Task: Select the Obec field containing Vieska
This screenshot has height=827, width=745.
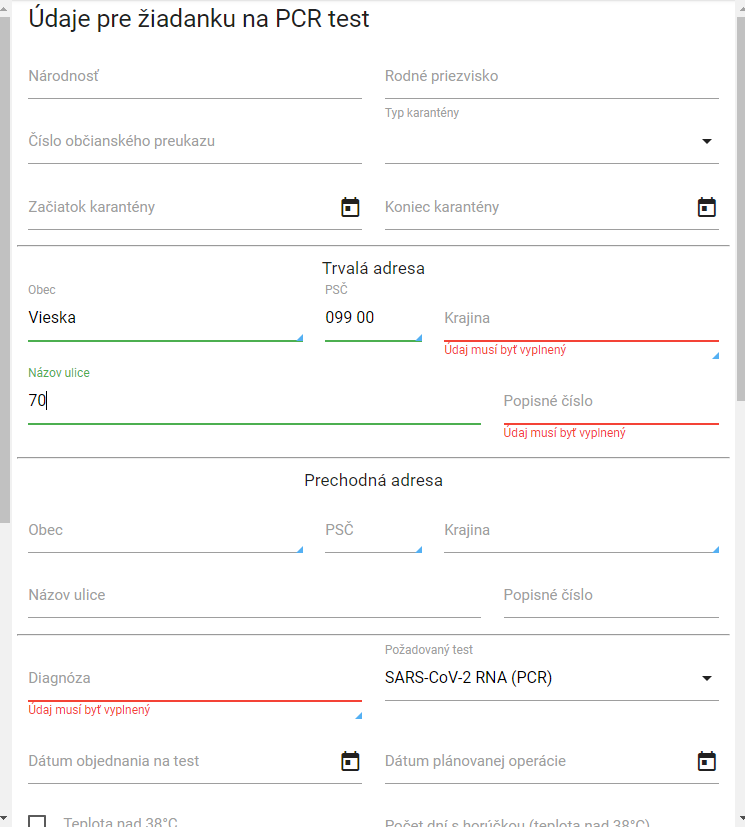Action: point(165,319)
